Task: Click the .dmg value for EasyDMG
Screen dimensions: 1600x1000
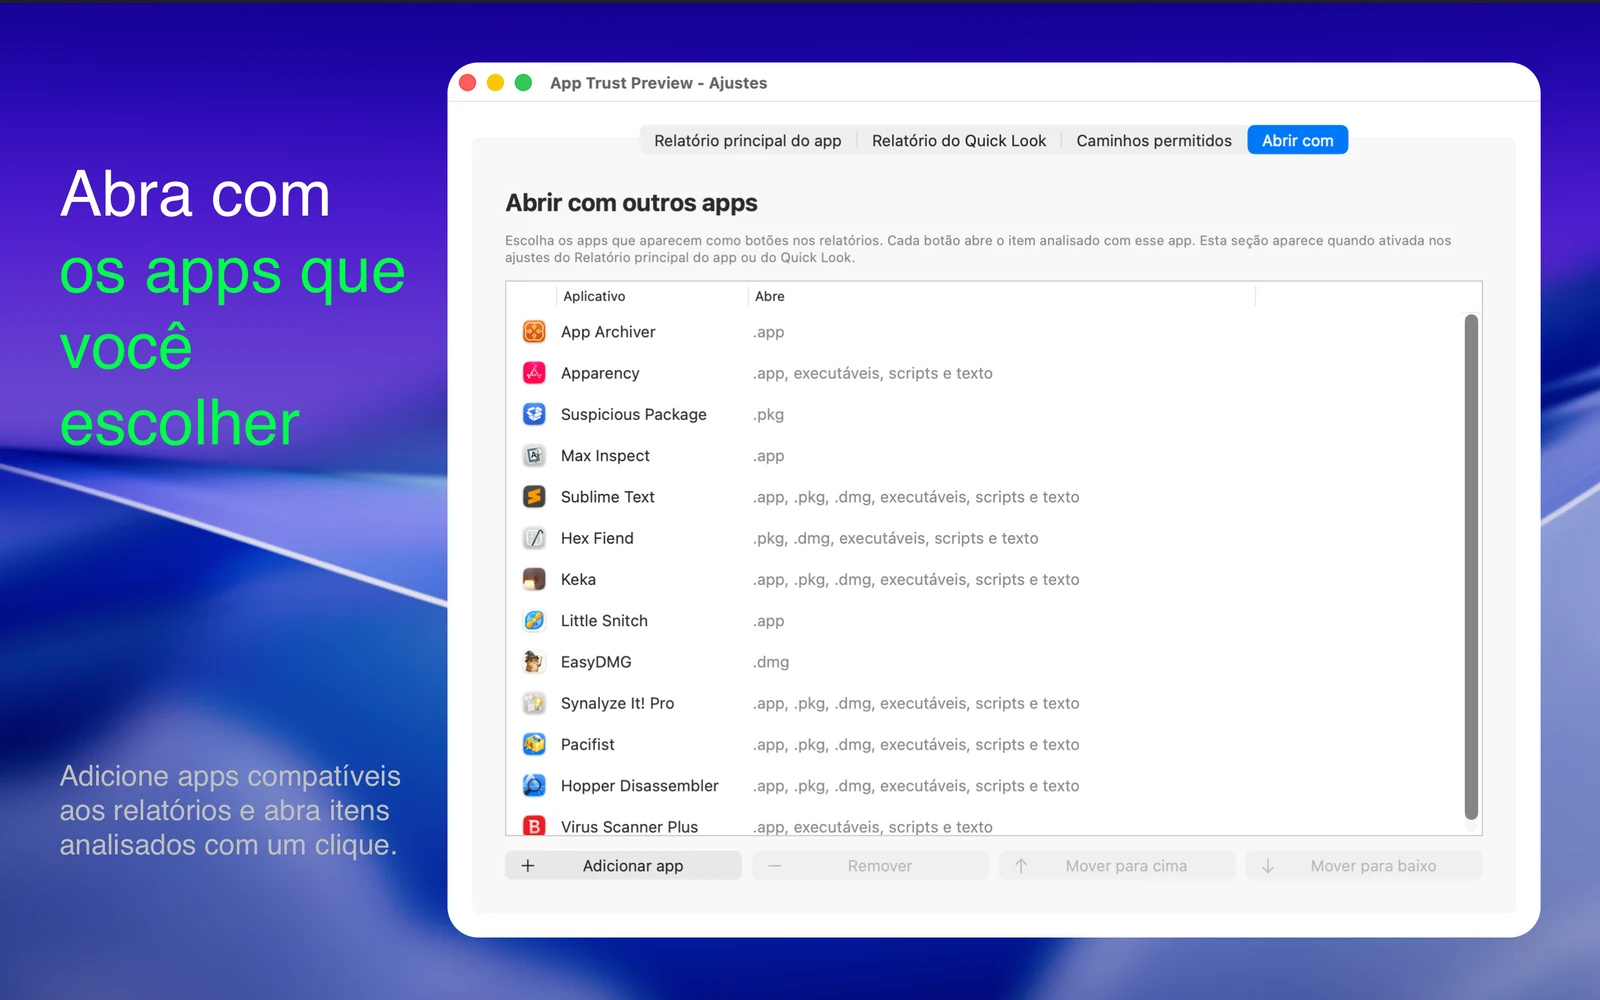Action: click(771, 662)
